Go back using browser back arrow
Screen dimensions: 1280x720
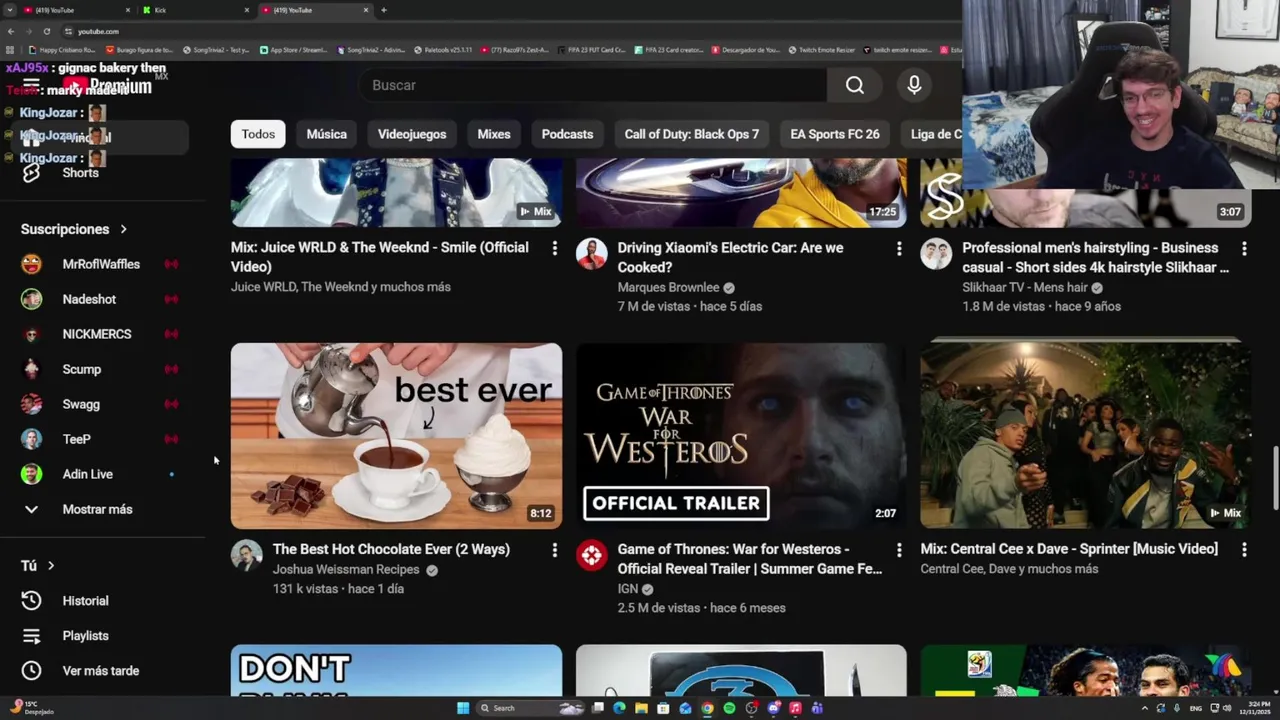(x=11, y=31)
